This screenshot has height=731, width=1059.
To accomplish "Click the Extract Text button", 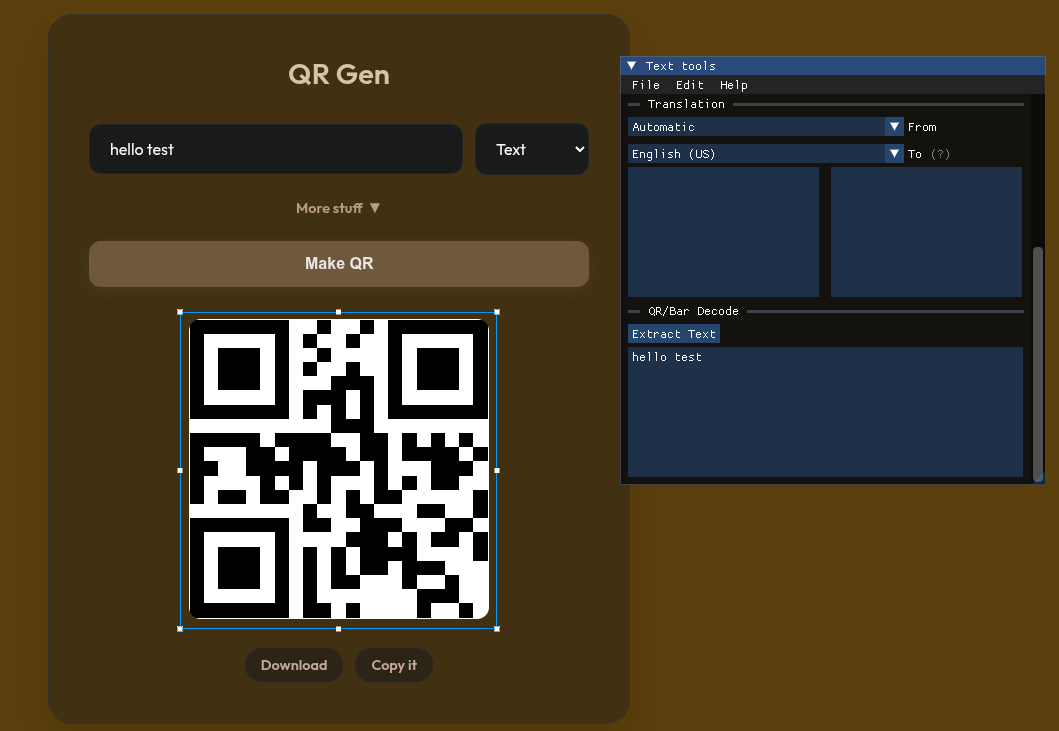I will (674, 334).
